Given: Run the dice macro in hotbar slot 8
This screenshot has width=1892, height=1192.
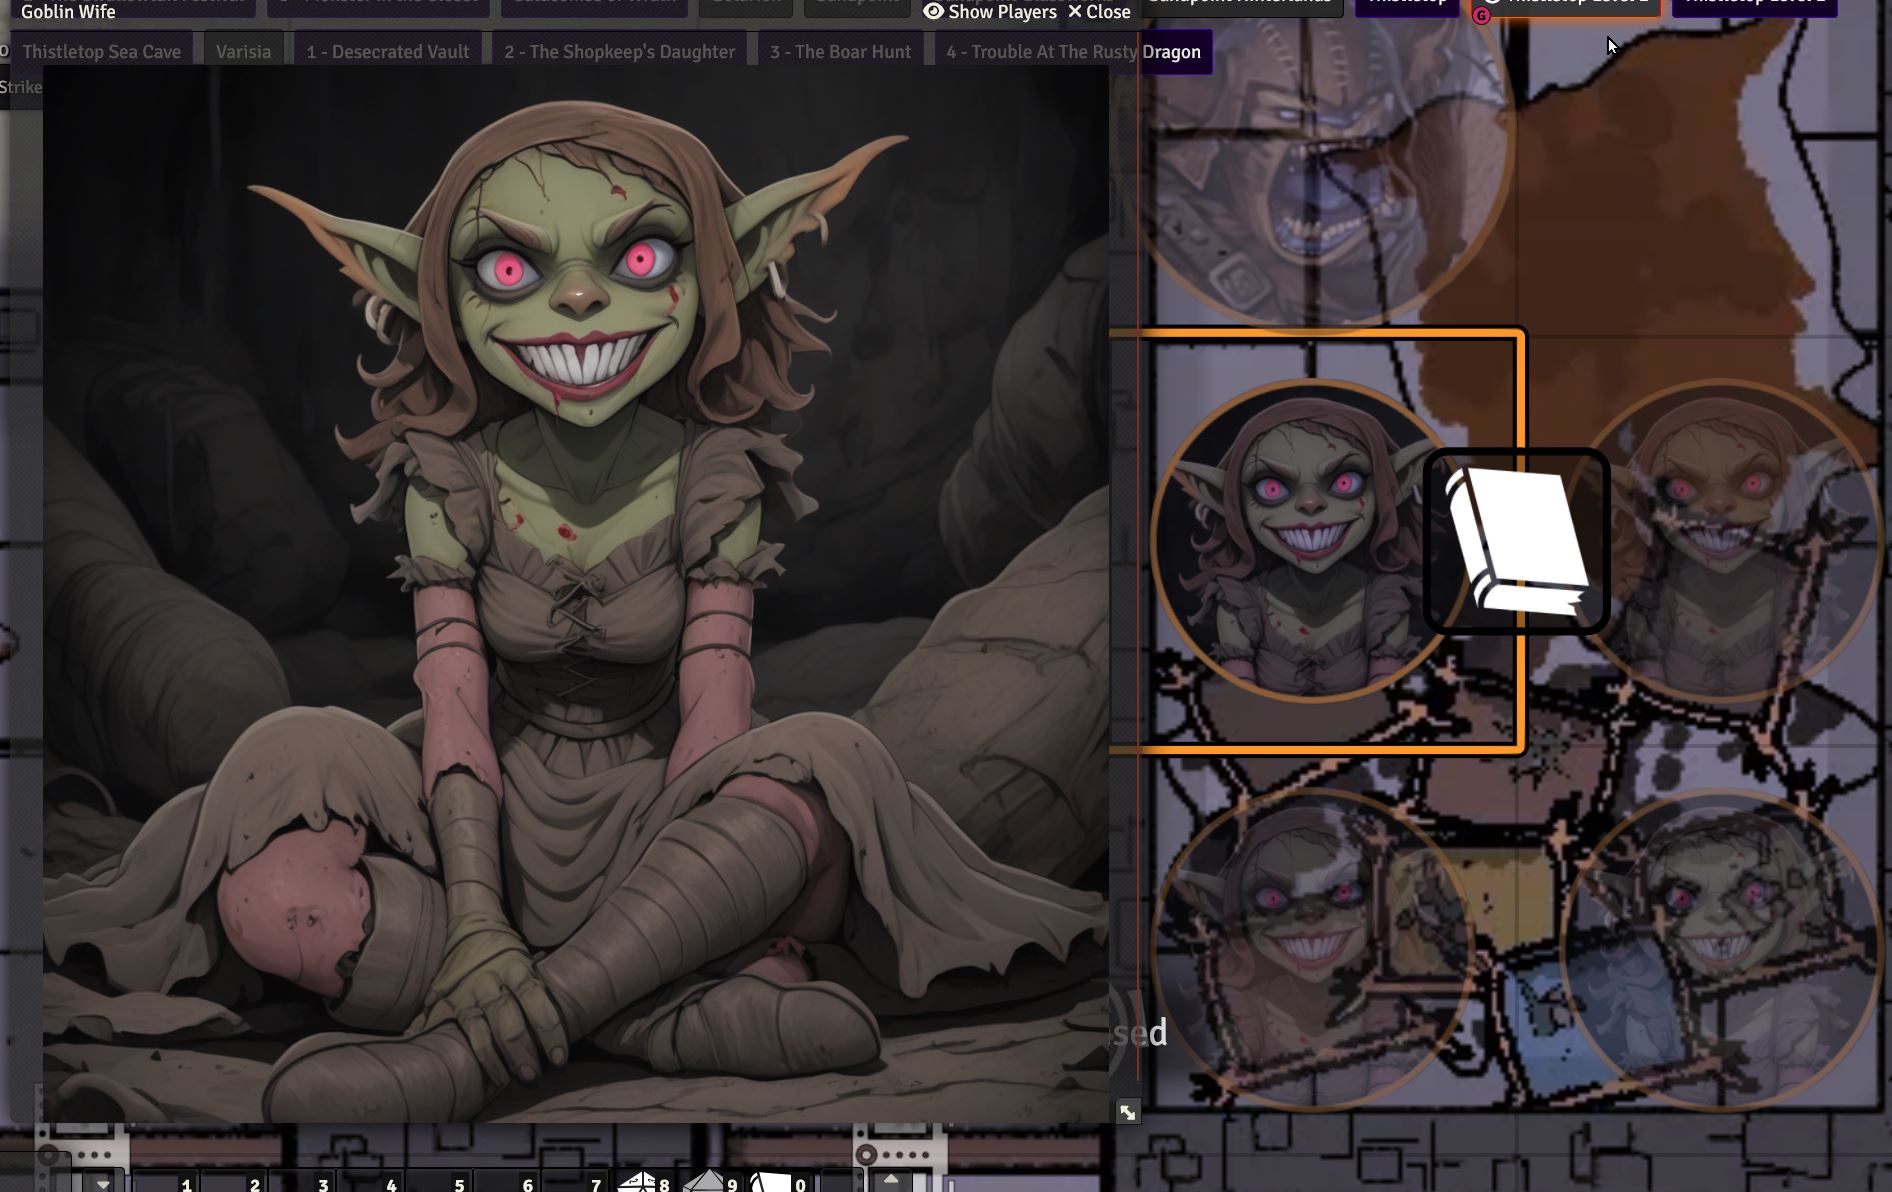Looking at the screenshot, I should tap(643, 1181).
